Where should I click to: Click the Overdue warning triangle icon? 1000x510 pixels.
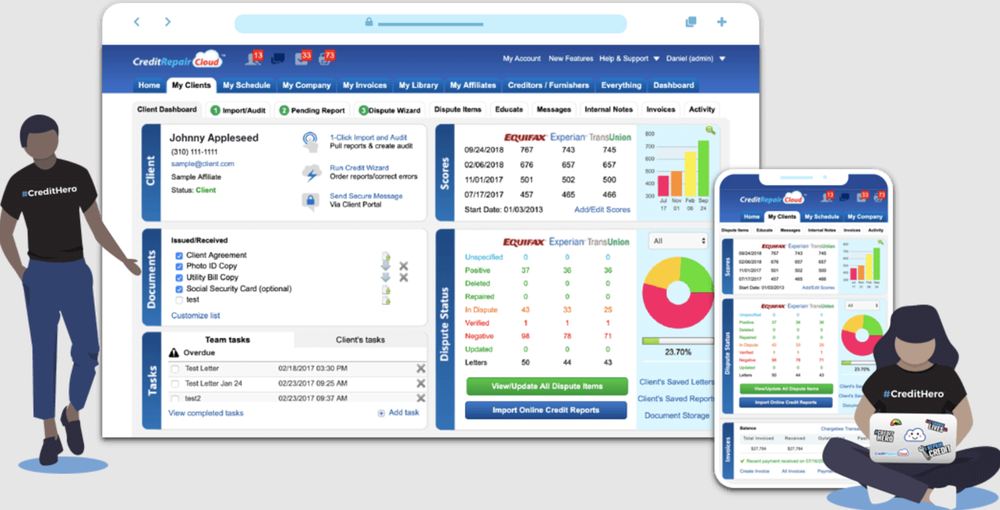point(173,353)
